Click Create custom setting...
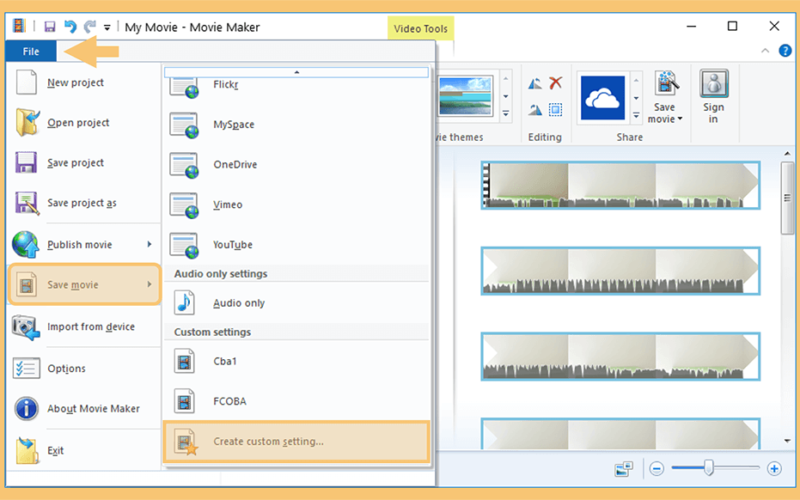 [296, 442]
